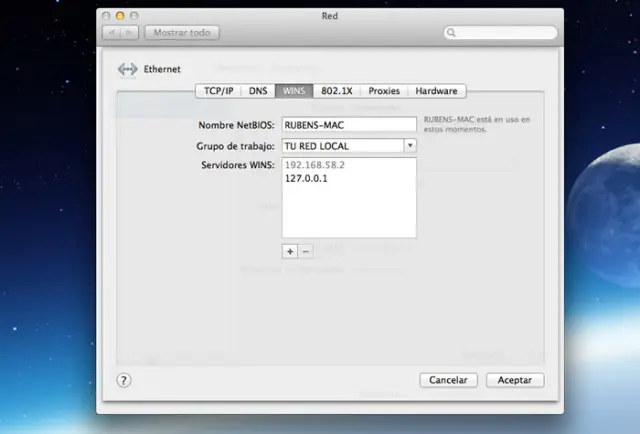
Task: Click the search magnifier icon
Action: (x=453, y=33)
